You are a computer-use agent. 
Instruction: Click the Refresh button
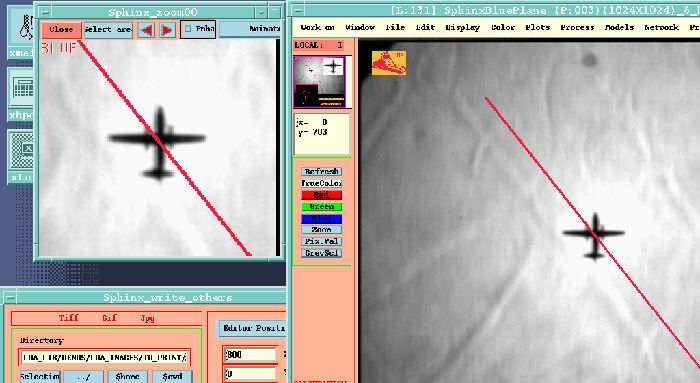coord(321,171)
